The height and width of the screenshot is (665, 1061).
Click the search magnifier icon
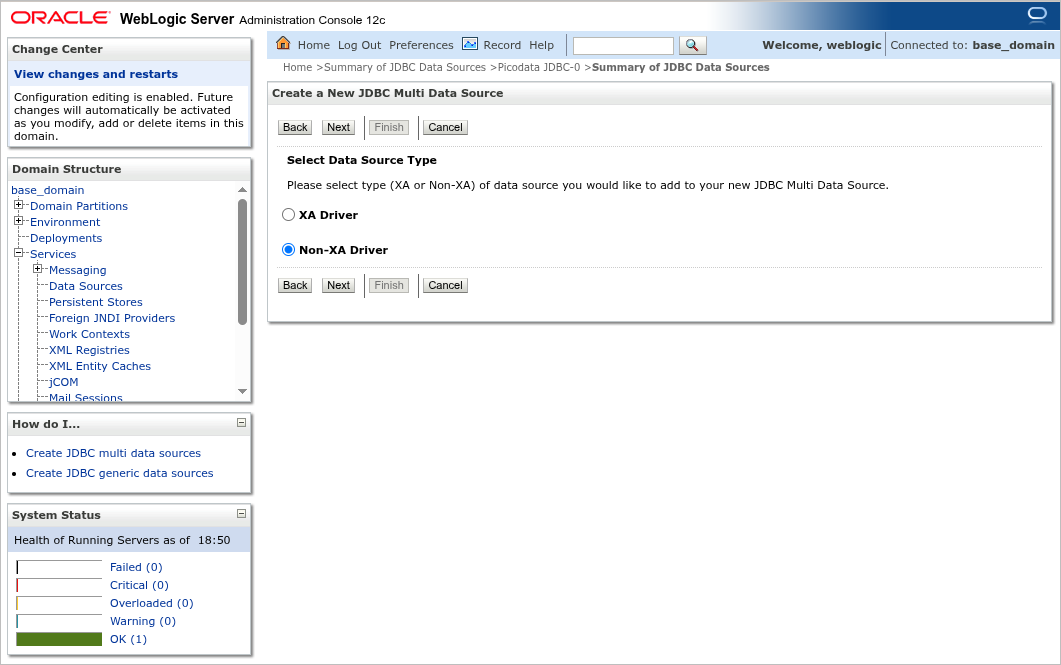tap(691, 44)
